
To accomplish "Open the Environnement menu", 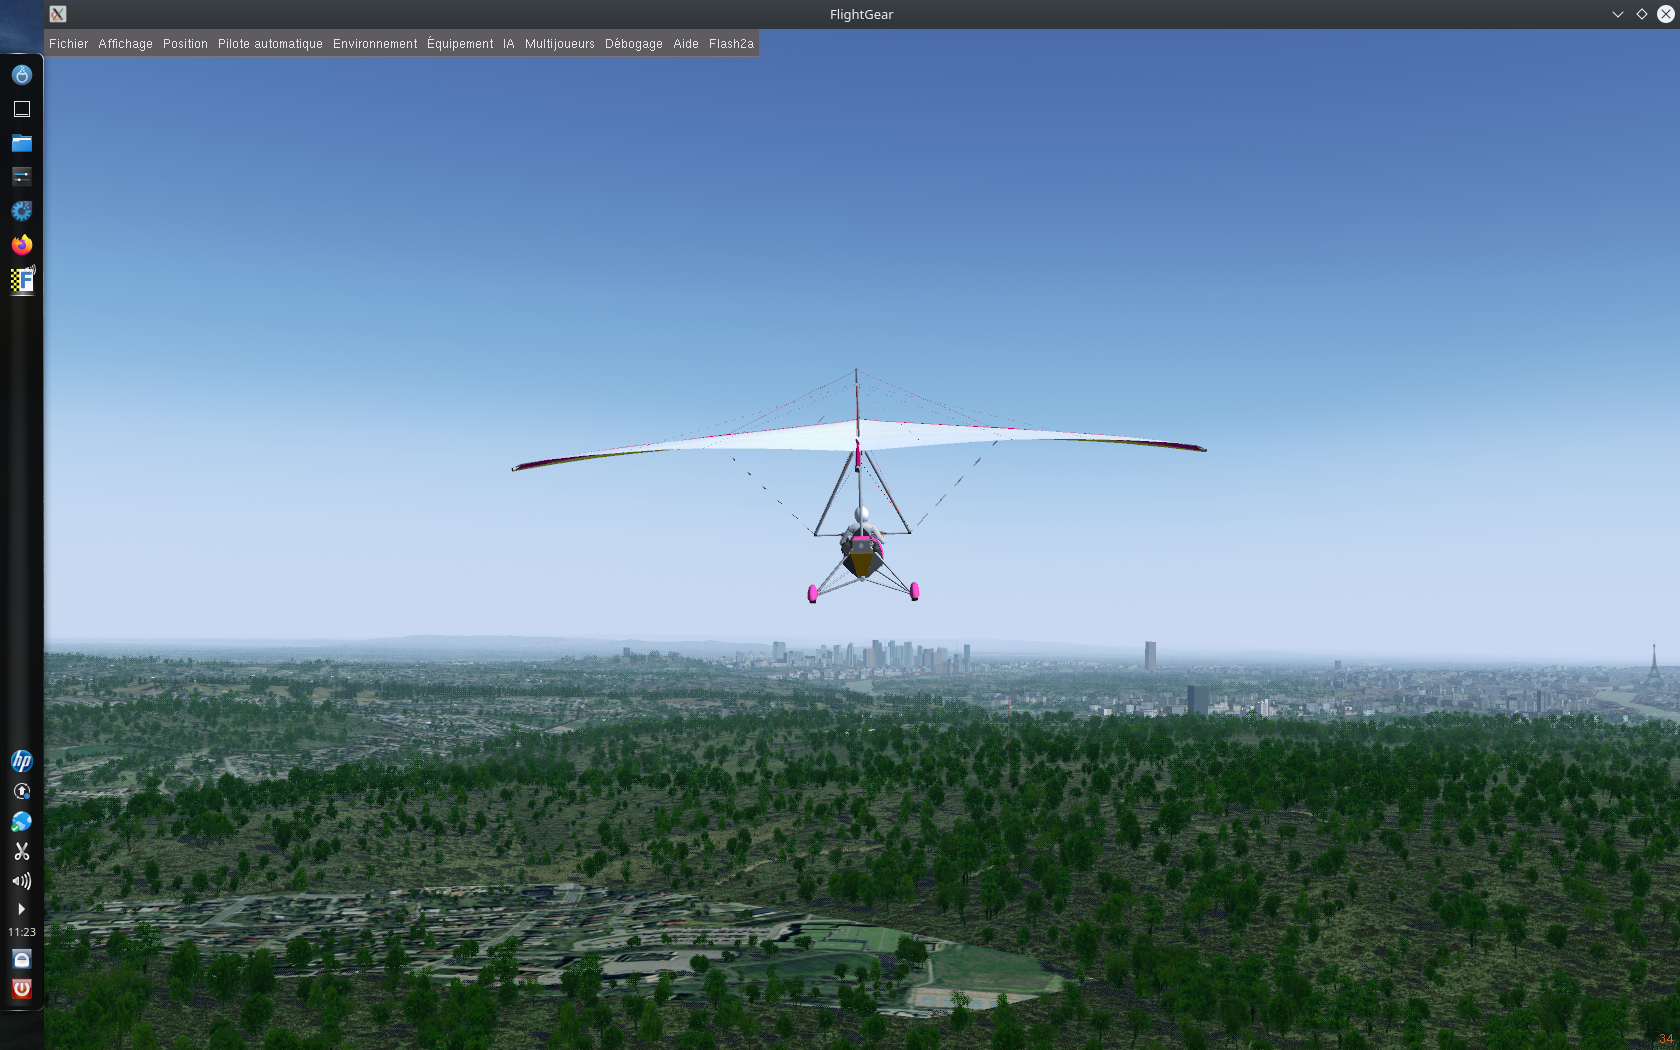I will [375, 44].
